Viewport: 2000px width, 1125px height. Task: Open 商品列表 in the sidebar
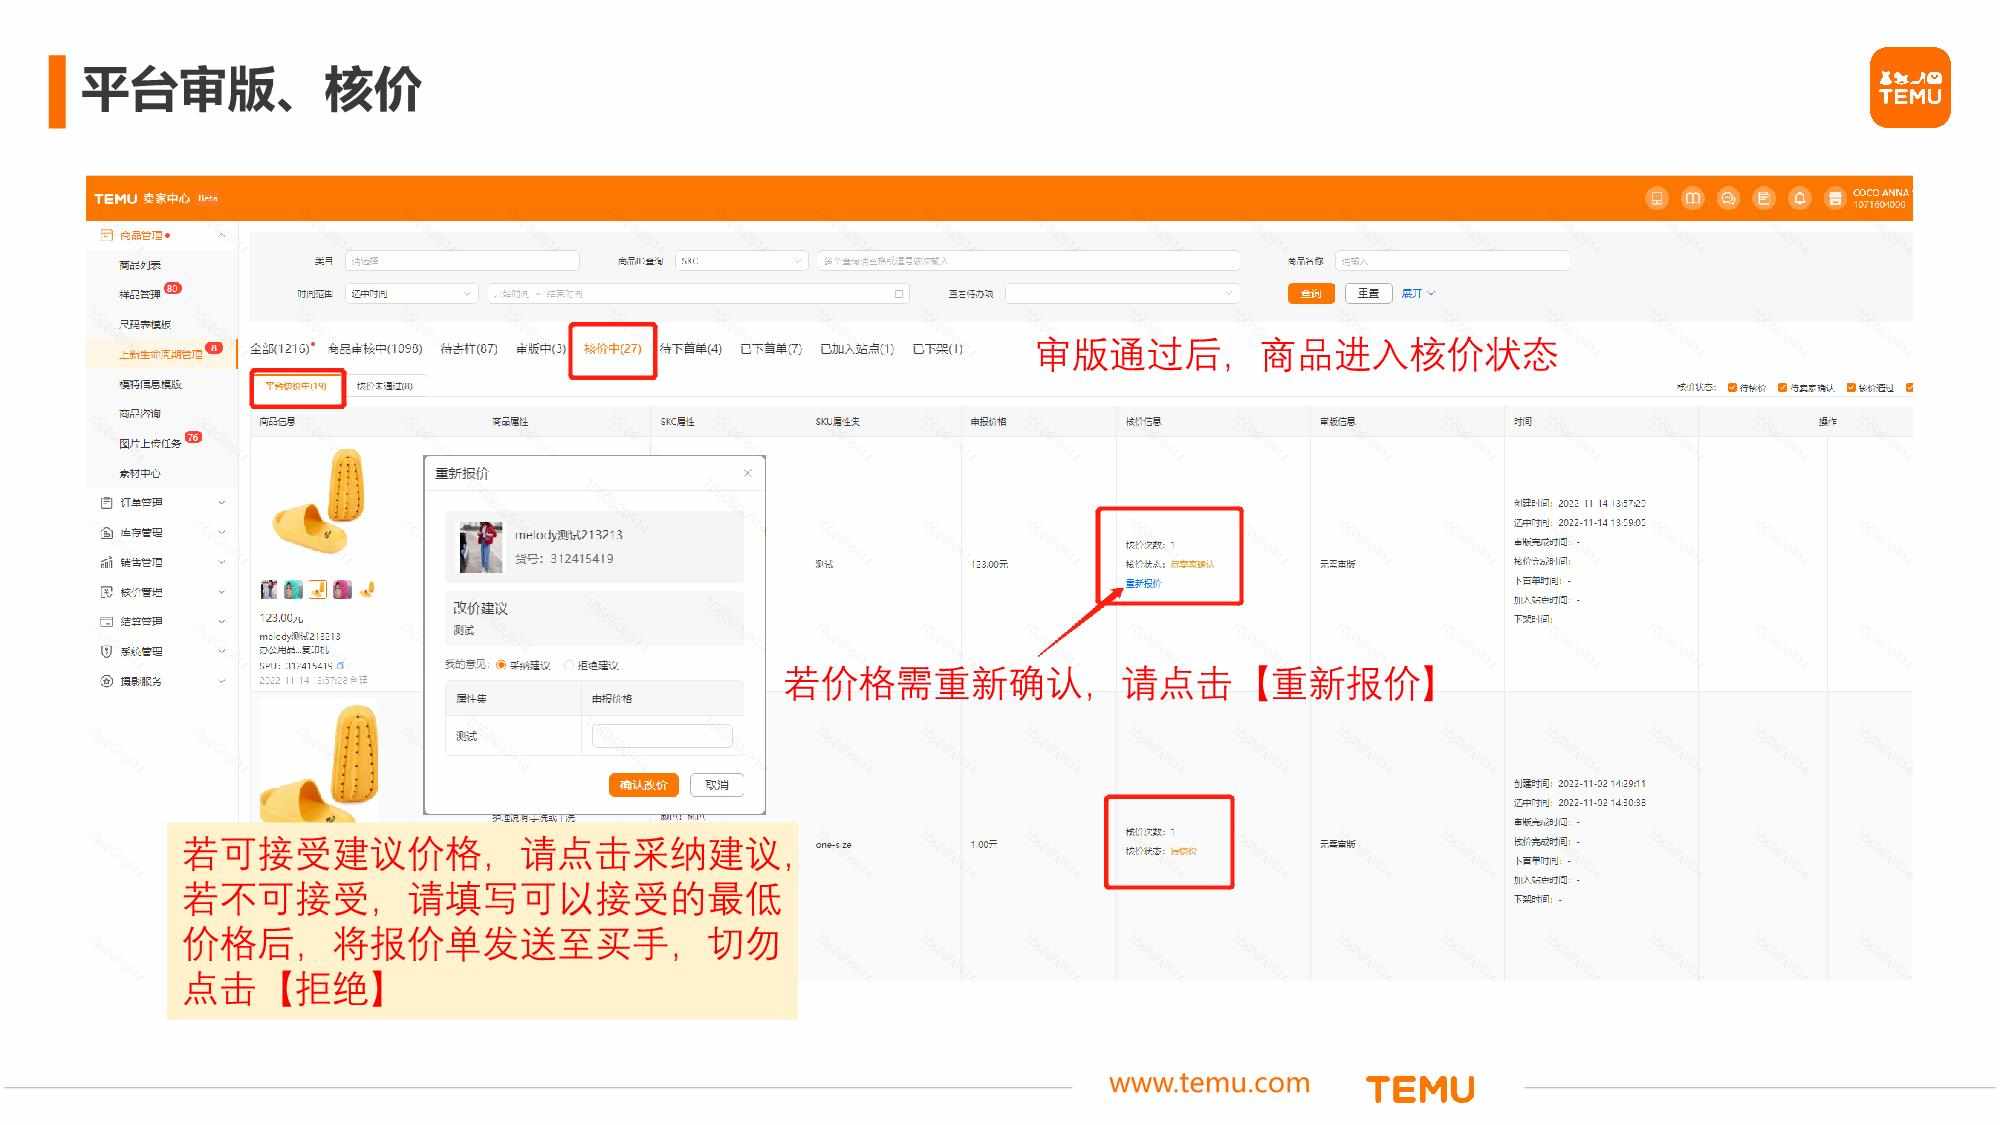140,265
